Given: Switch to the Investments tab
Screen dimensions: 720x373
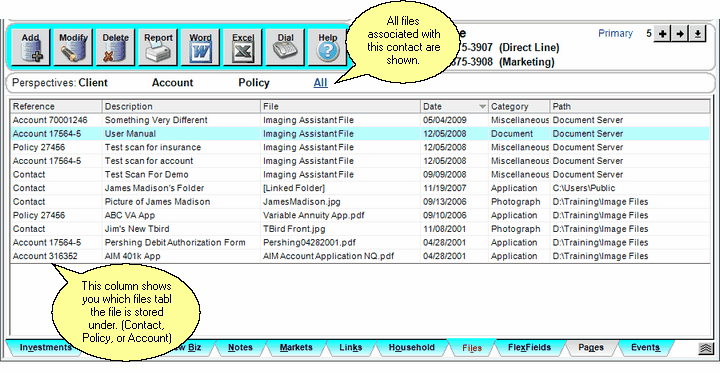Looking at the screenshot, I should click(45, 347).
